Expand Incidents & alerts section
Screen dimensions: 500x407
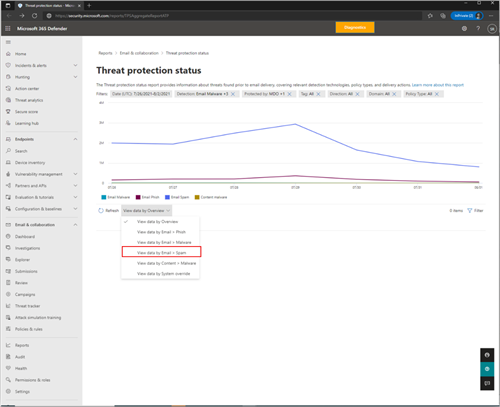point(75,65)
